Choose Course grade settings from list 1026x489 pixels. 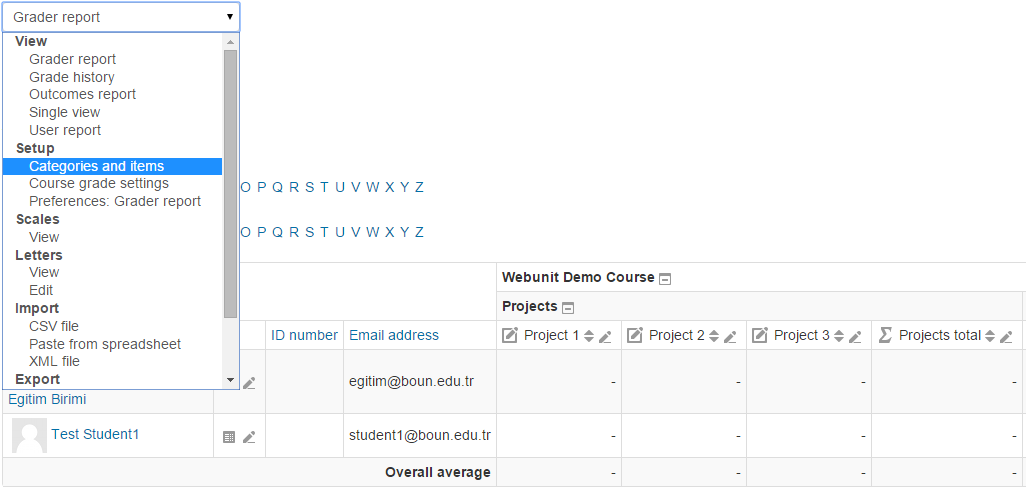[99, 183]
